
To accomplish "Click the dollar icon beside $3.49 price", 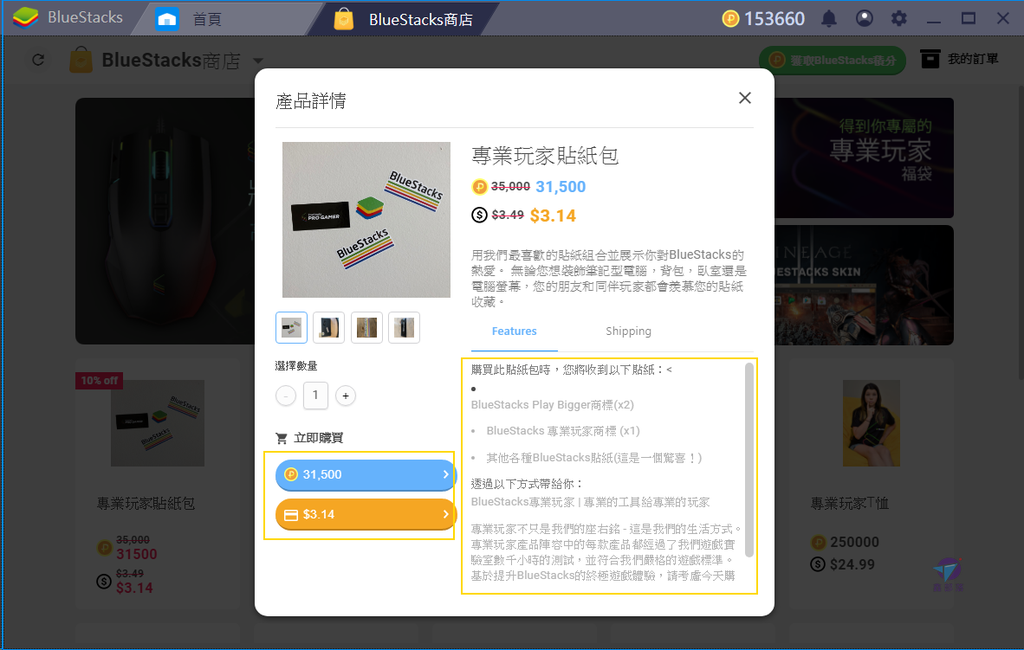I will 479,215.
